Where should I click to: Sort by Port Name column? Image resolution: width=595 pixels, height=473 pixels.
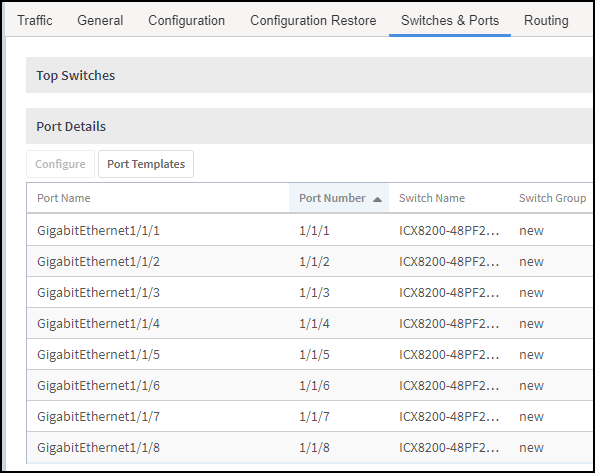[x=64, y=198]
